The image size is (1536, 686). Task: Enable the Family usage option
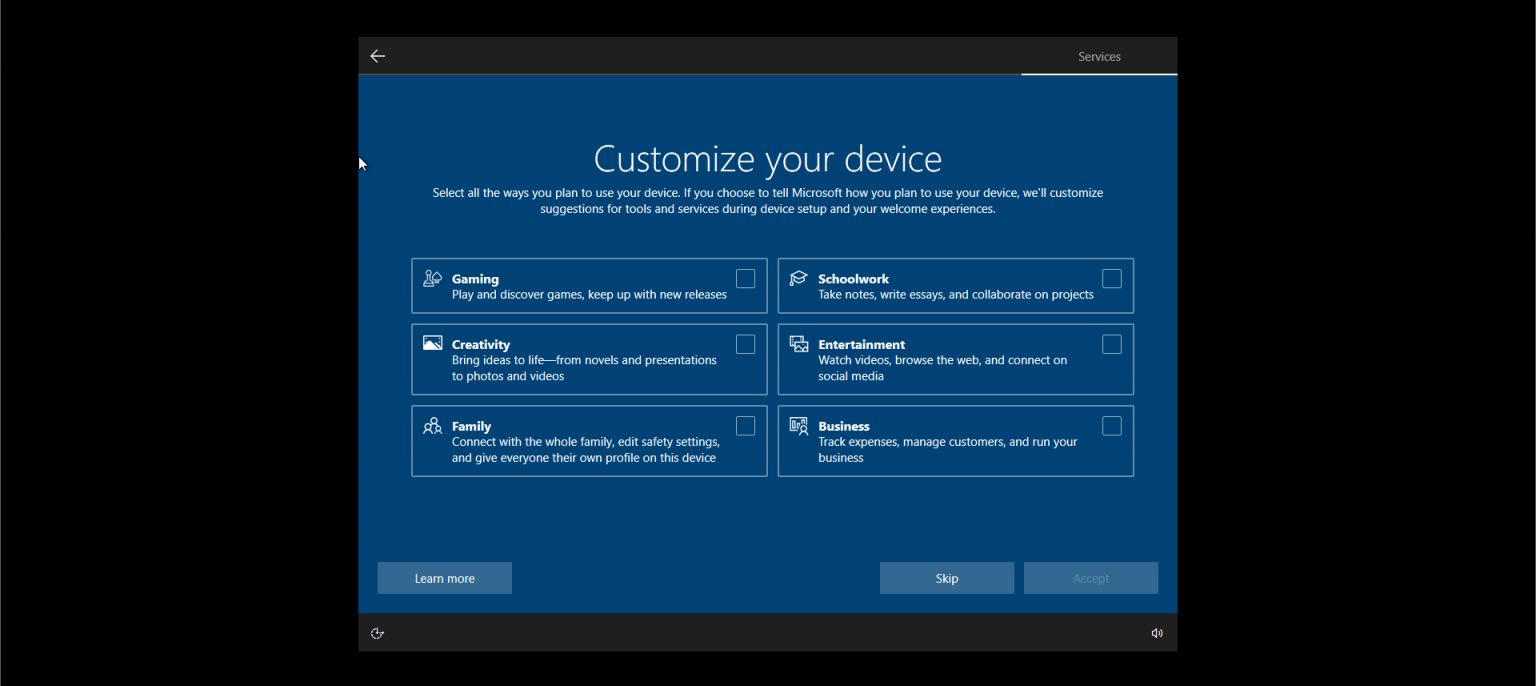(x=745, y=425)
